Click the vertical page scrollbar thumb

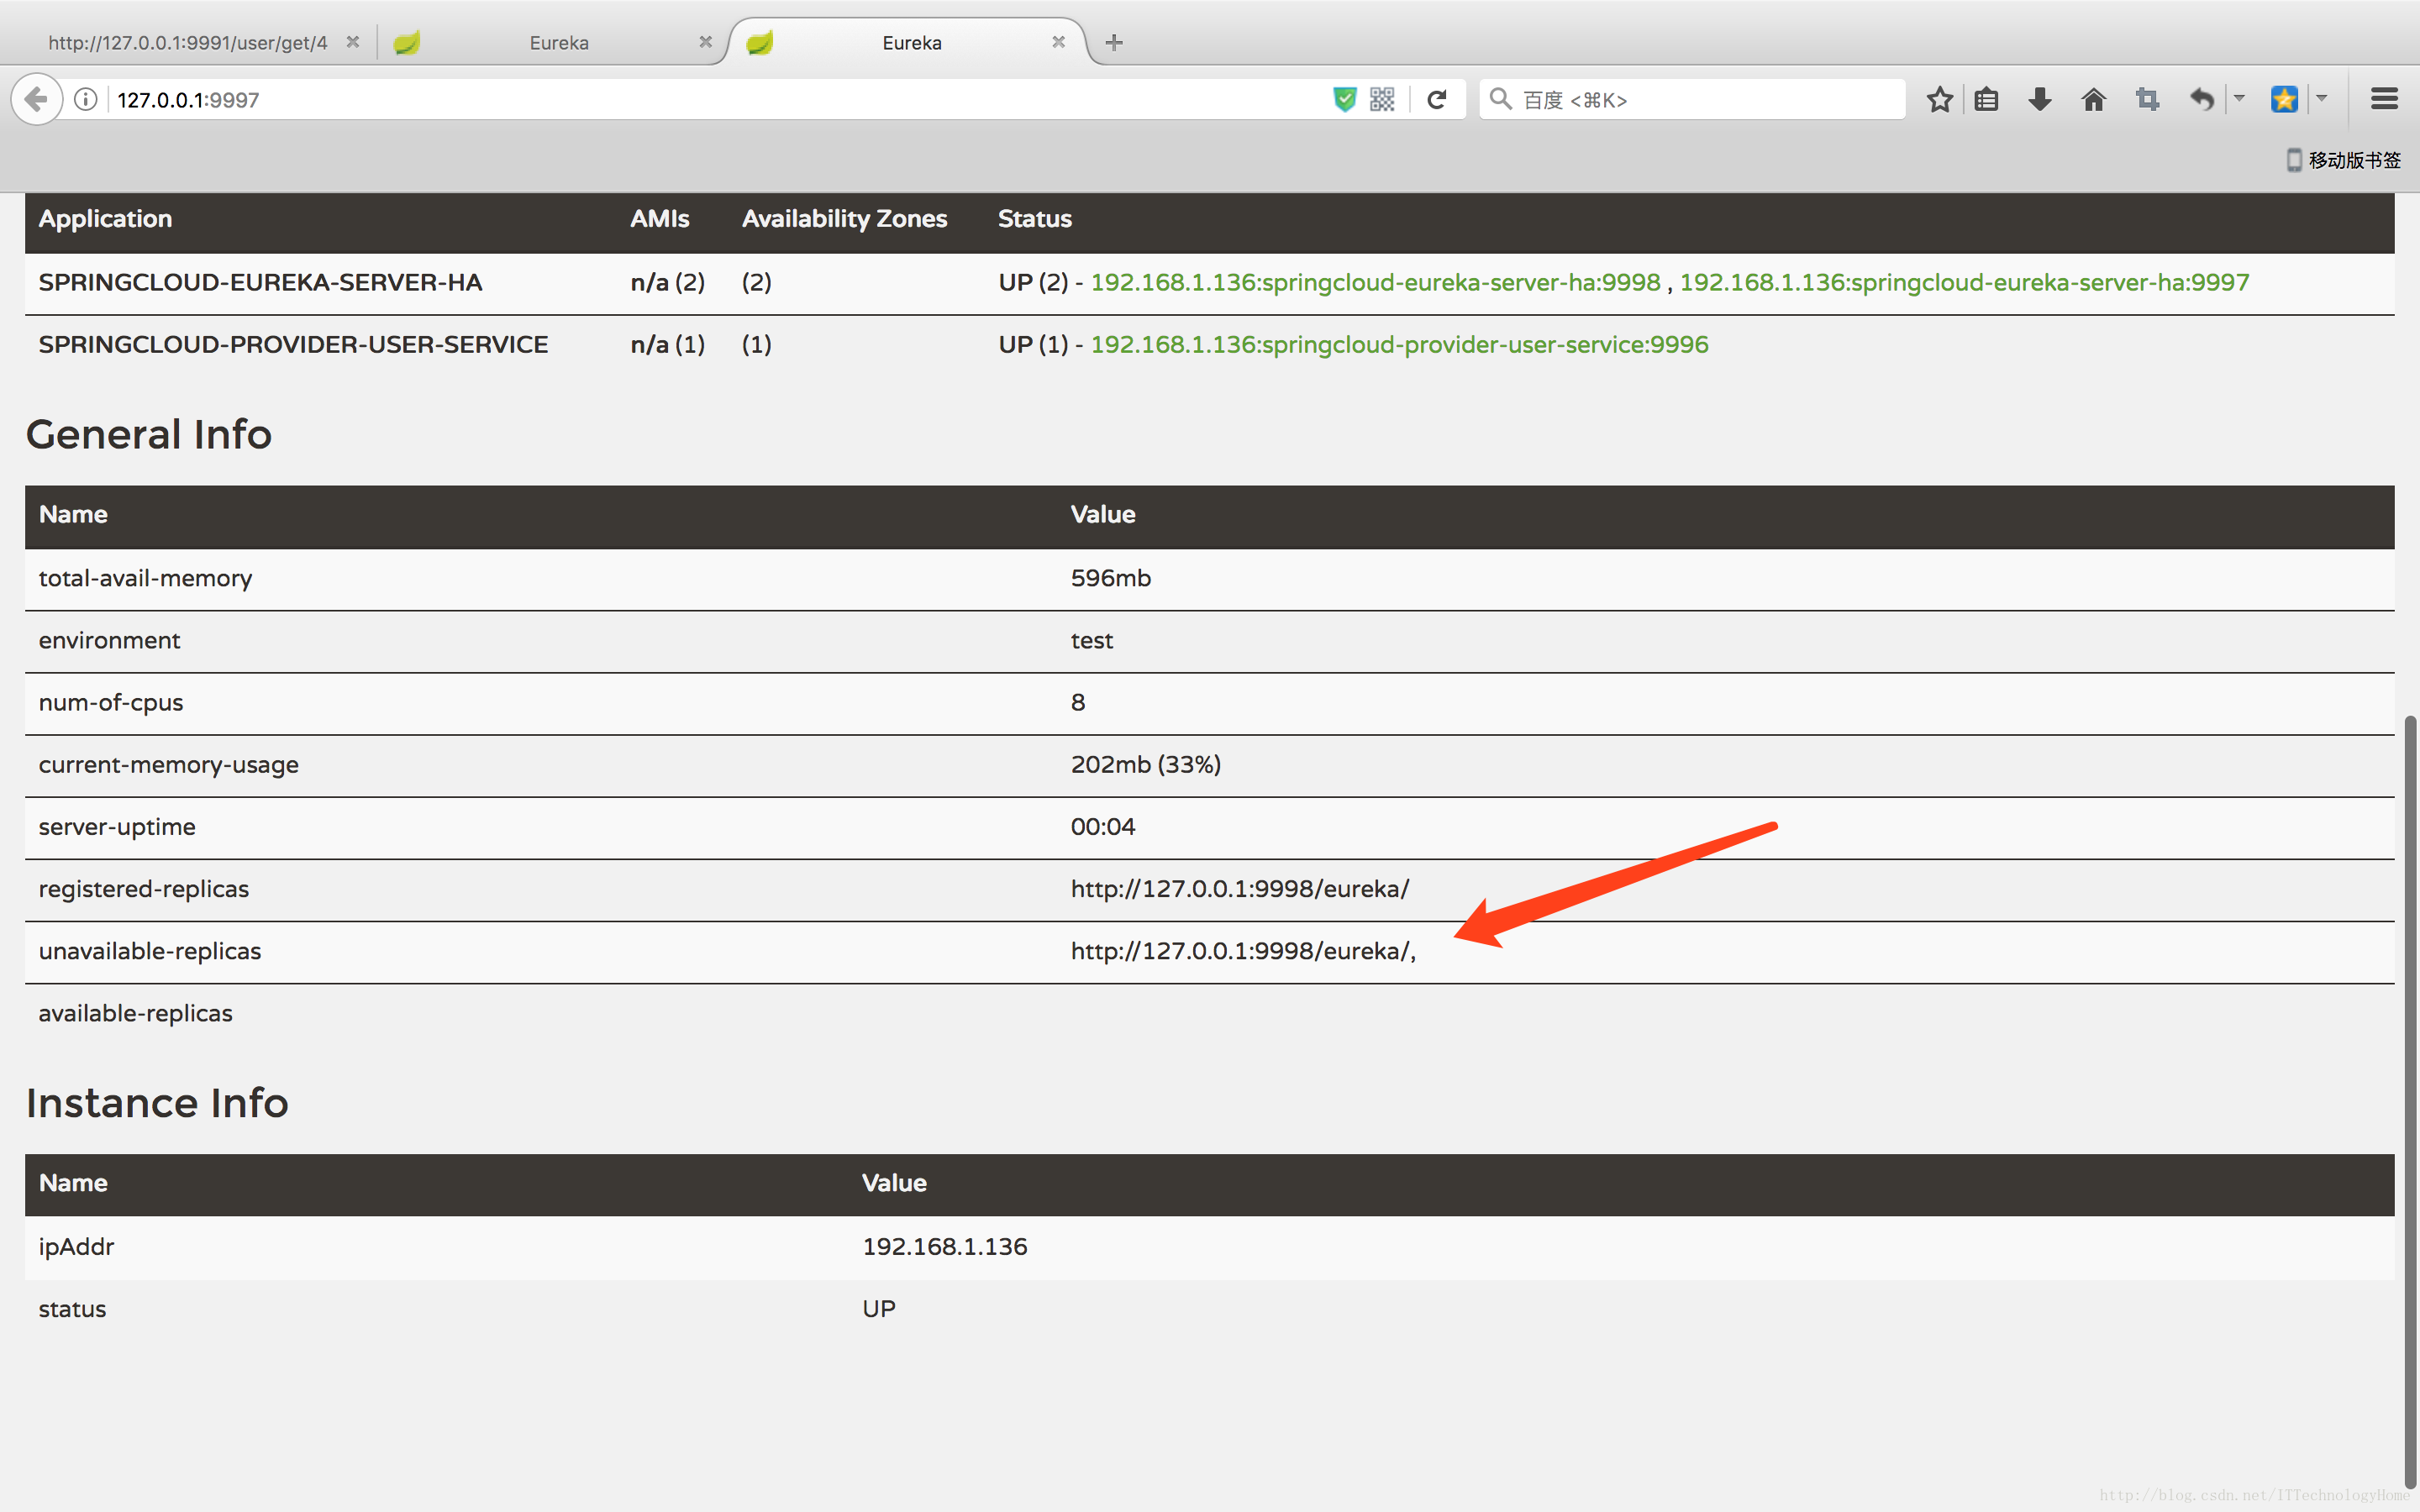(2410, 1100)
